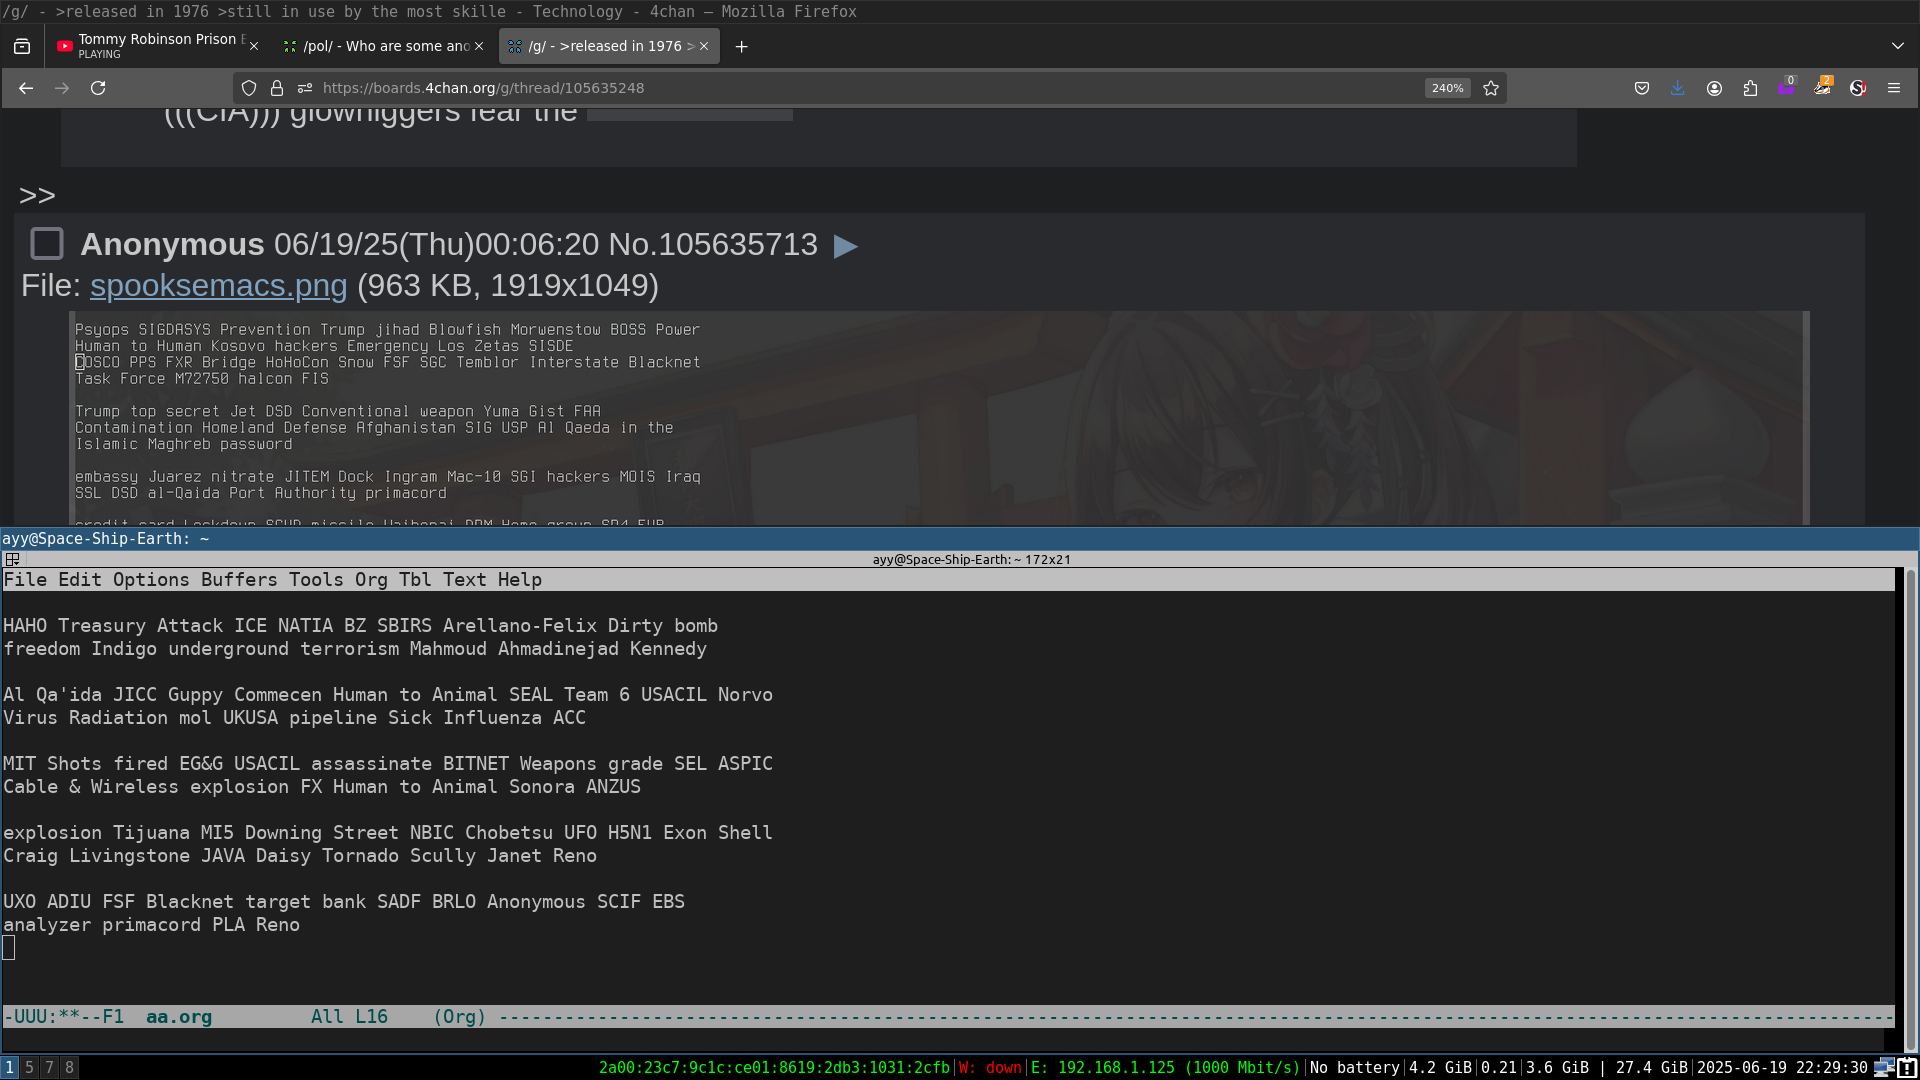Image resolution: width=1920 pixels, height=1080 pixels.
Task: Switch to workspace 1
Action: pos(9,1067)
